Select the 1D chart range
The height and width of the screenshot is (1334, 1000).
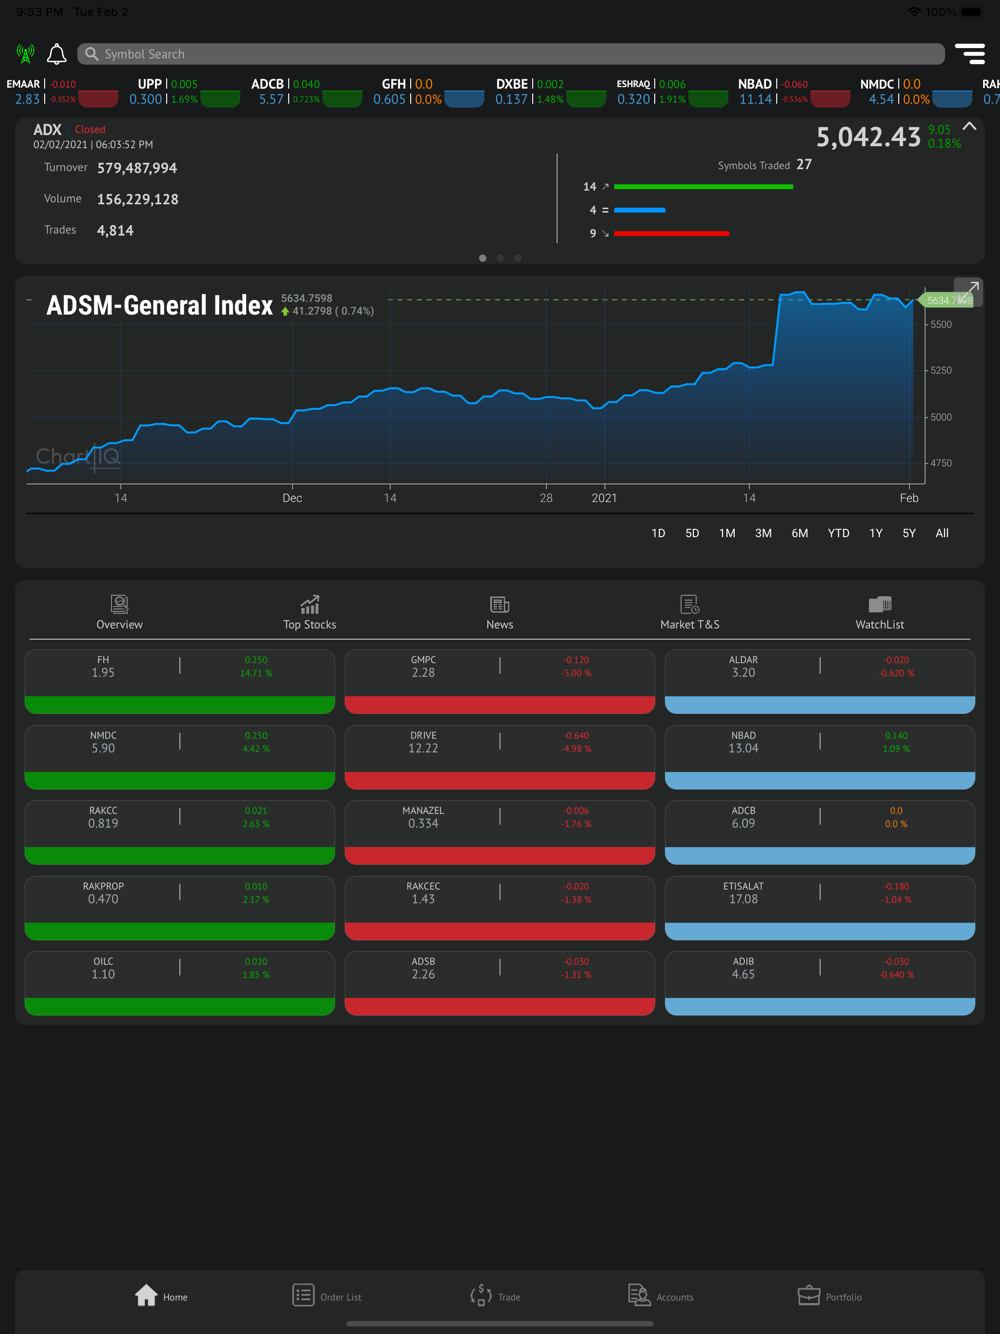point(658,533)
